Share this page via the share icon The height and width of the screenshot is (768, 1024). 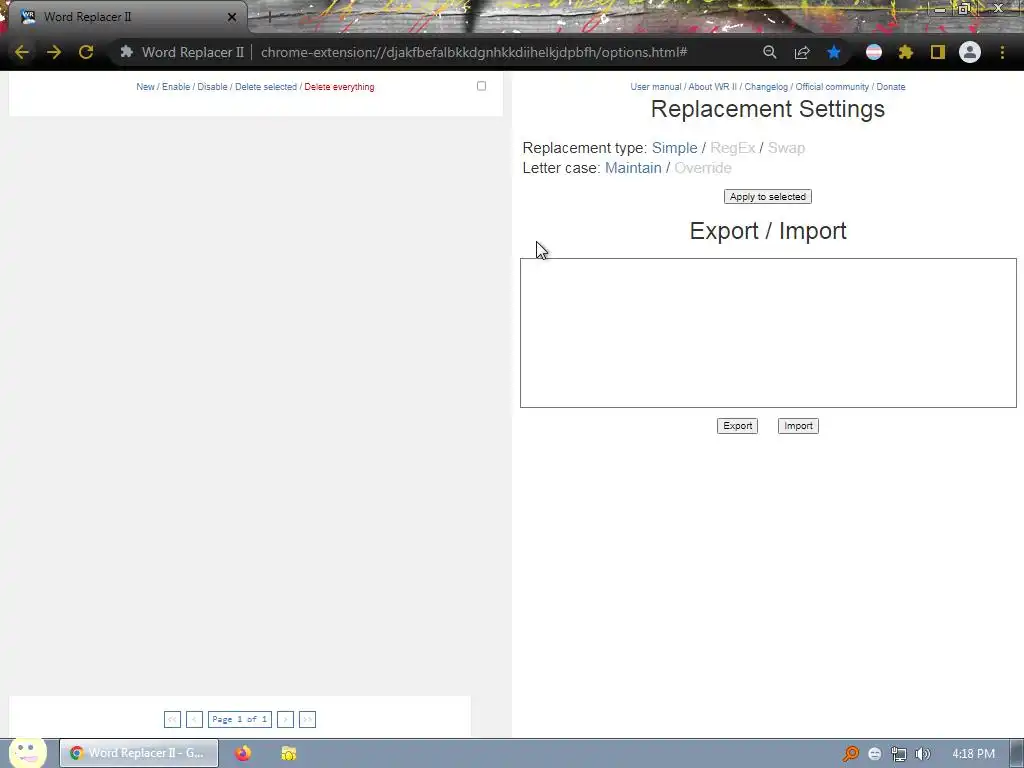point(802,52)
